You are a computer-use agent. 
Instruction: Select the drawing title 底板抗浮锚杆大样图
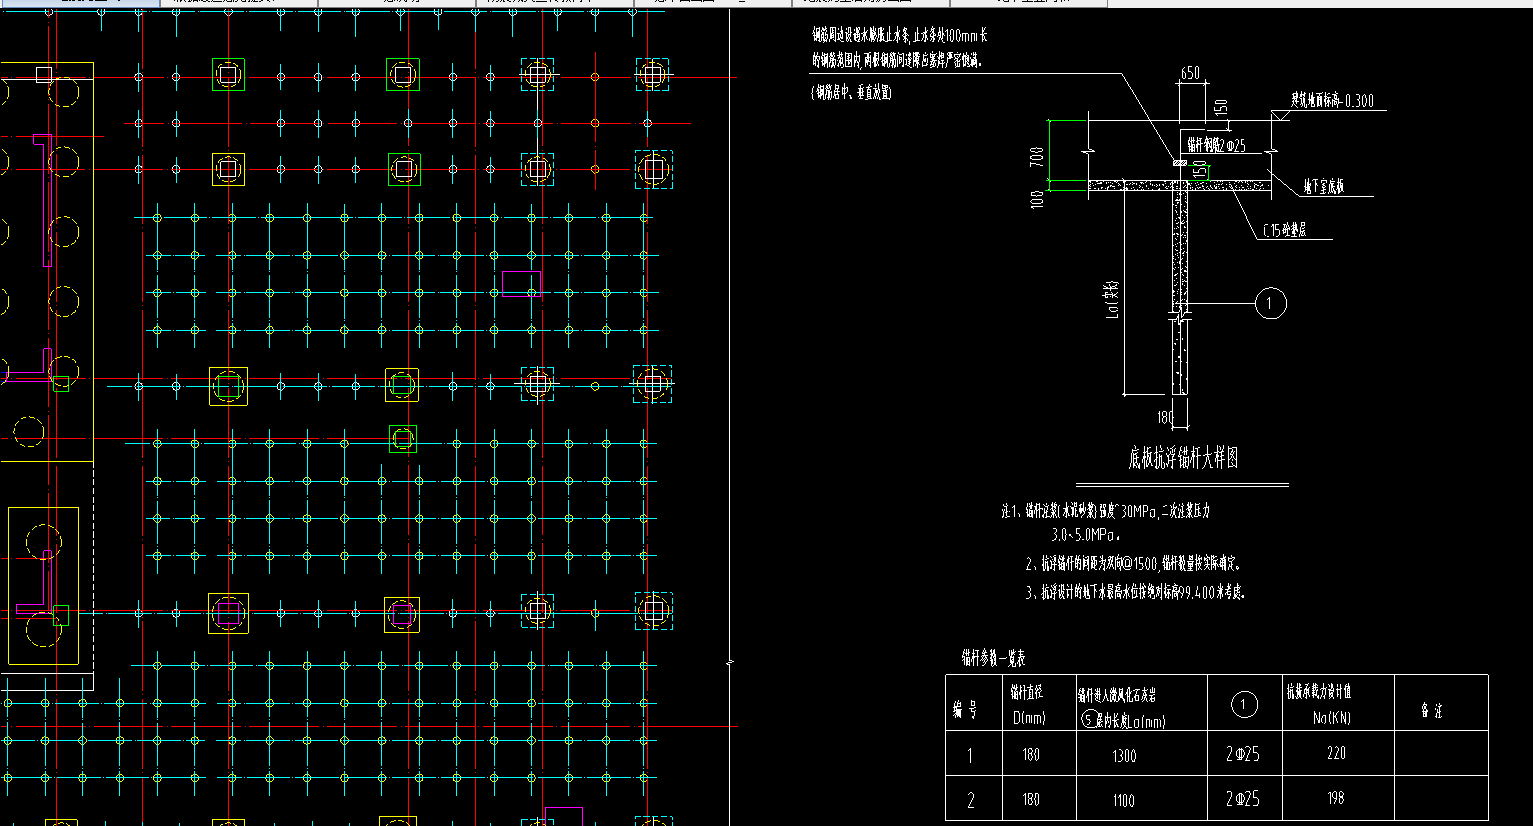[x=1183, y=458]
